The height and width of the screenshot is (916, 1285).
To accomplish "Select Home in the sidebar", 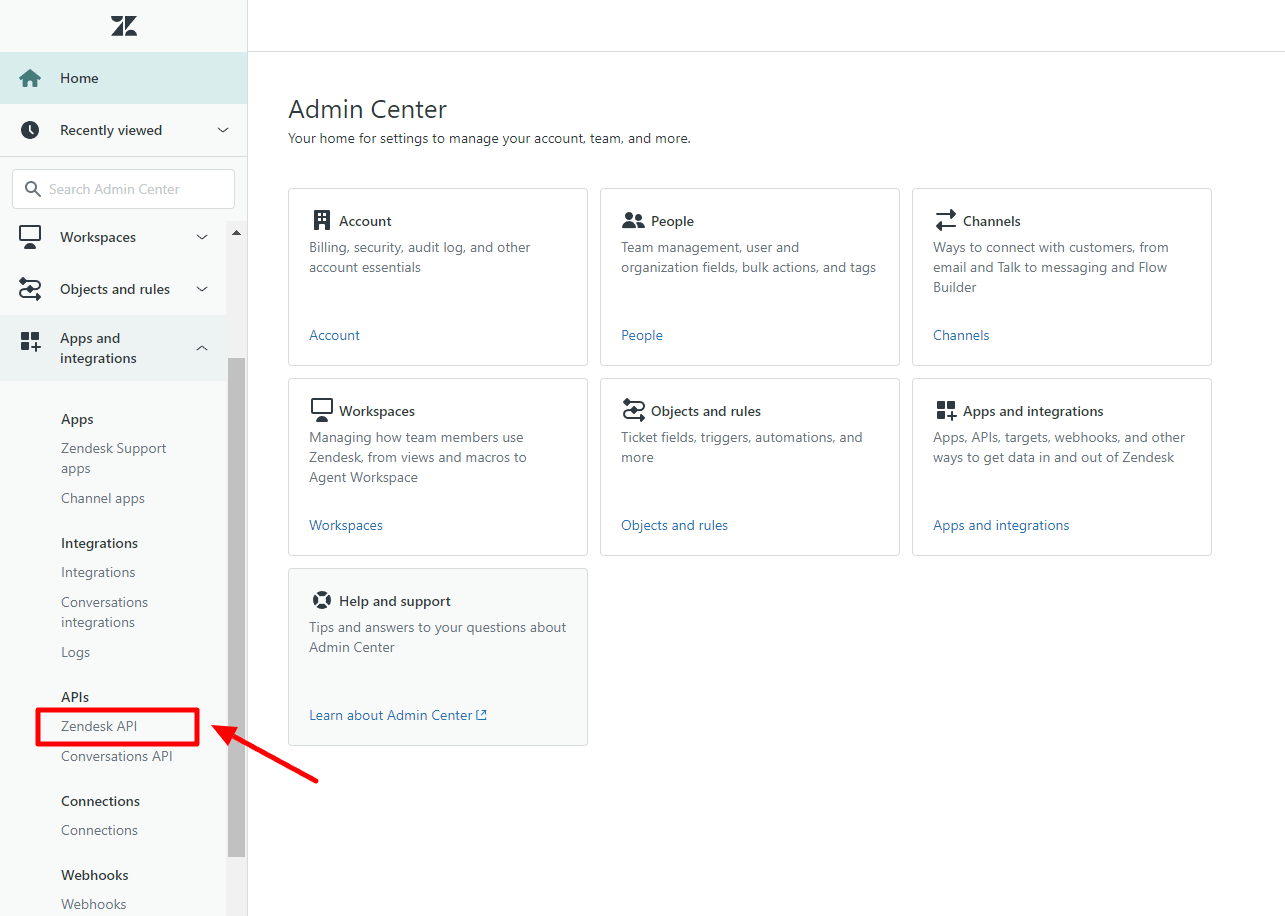I will tap(123, 78).
